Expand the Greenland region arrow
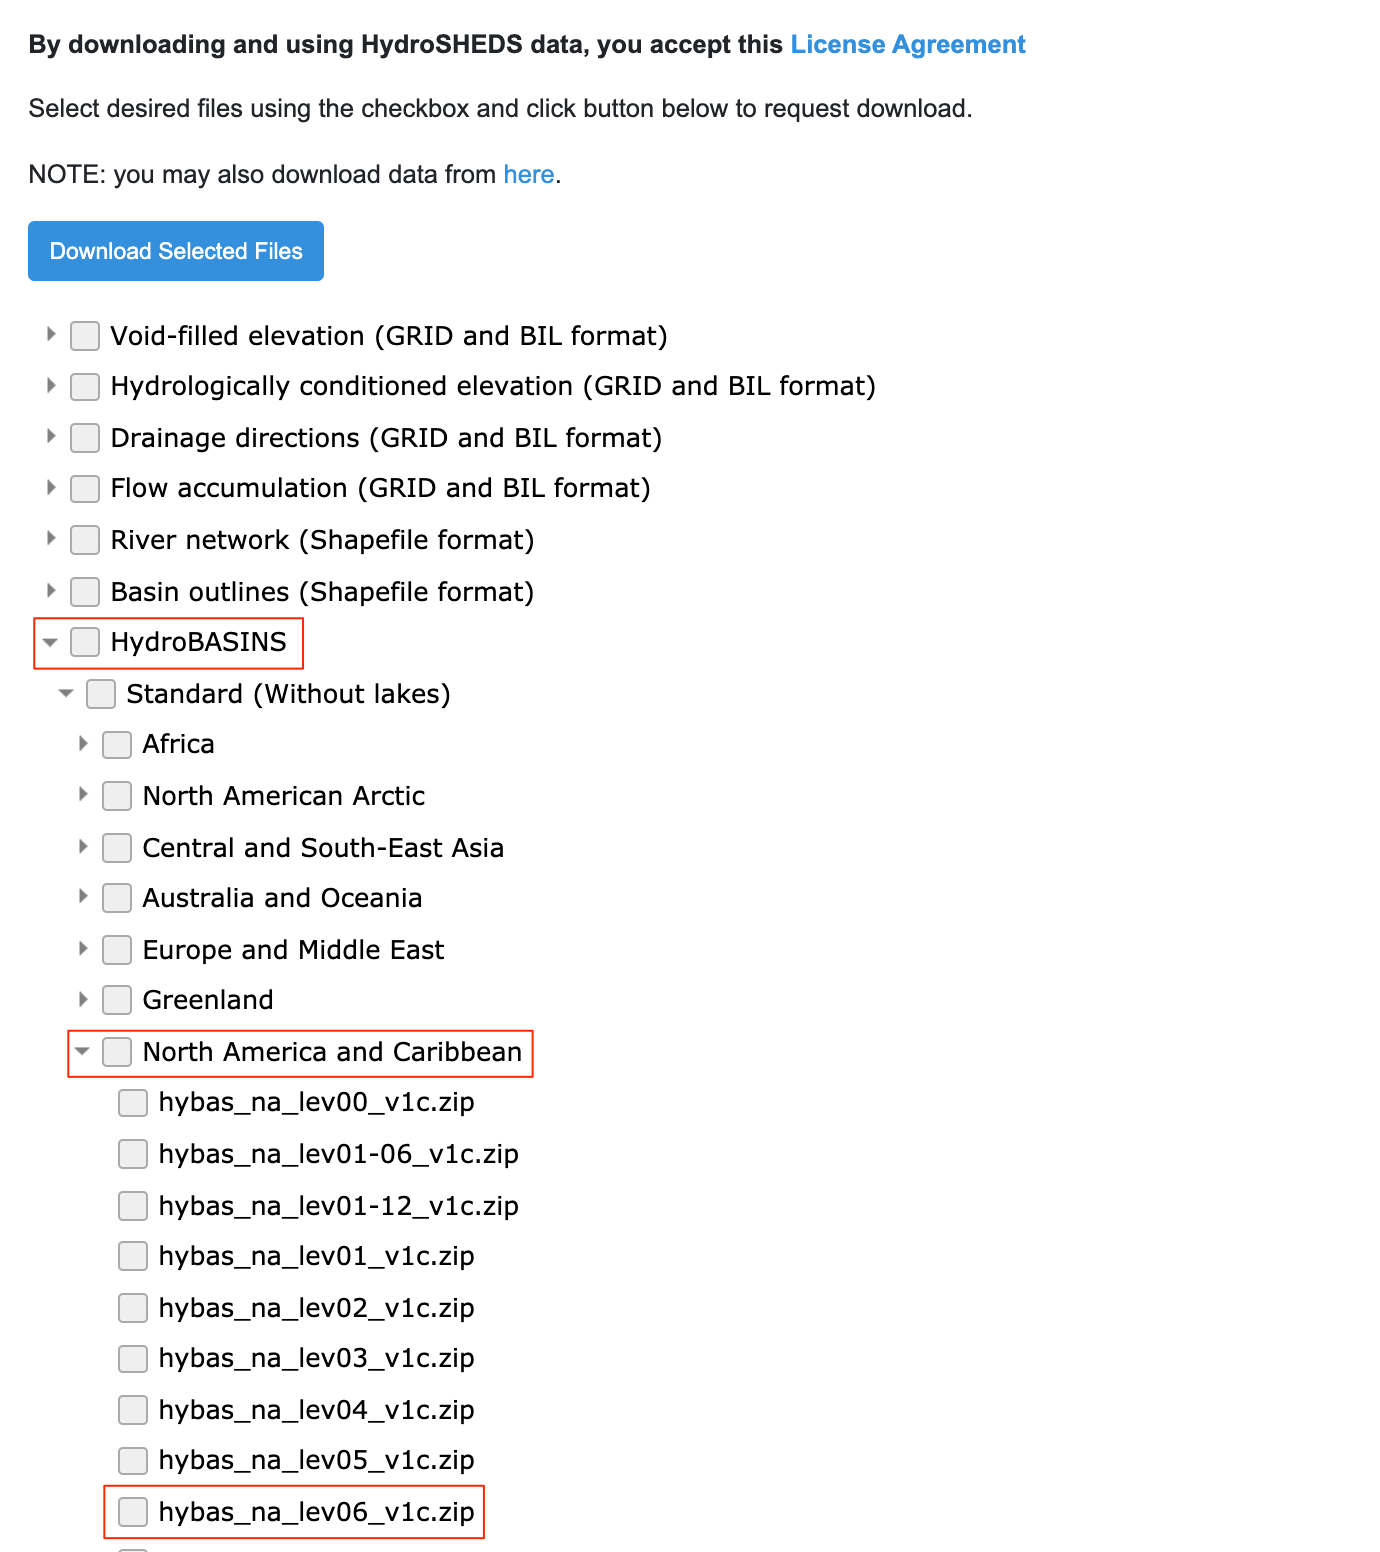The width and height of the screenshot is (1380, 1552). (x=83, y=999)
